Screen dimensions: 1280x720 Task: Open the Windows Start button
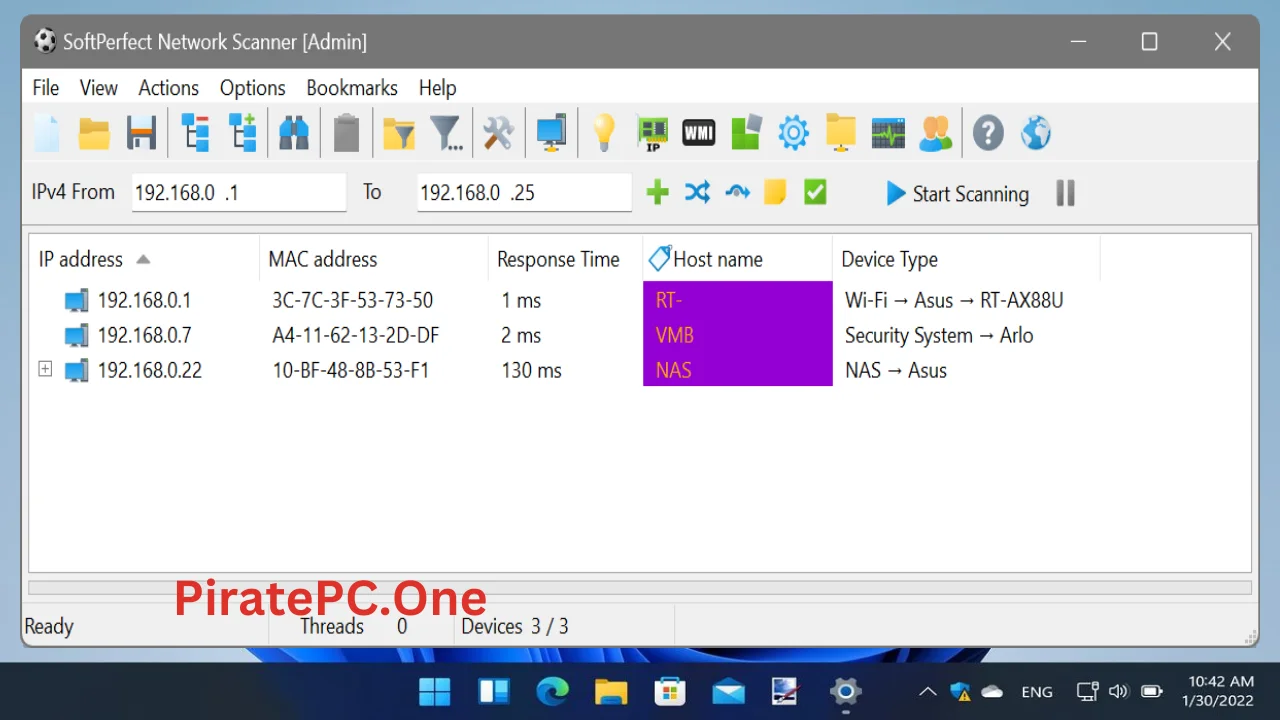[x=435, y=691]
